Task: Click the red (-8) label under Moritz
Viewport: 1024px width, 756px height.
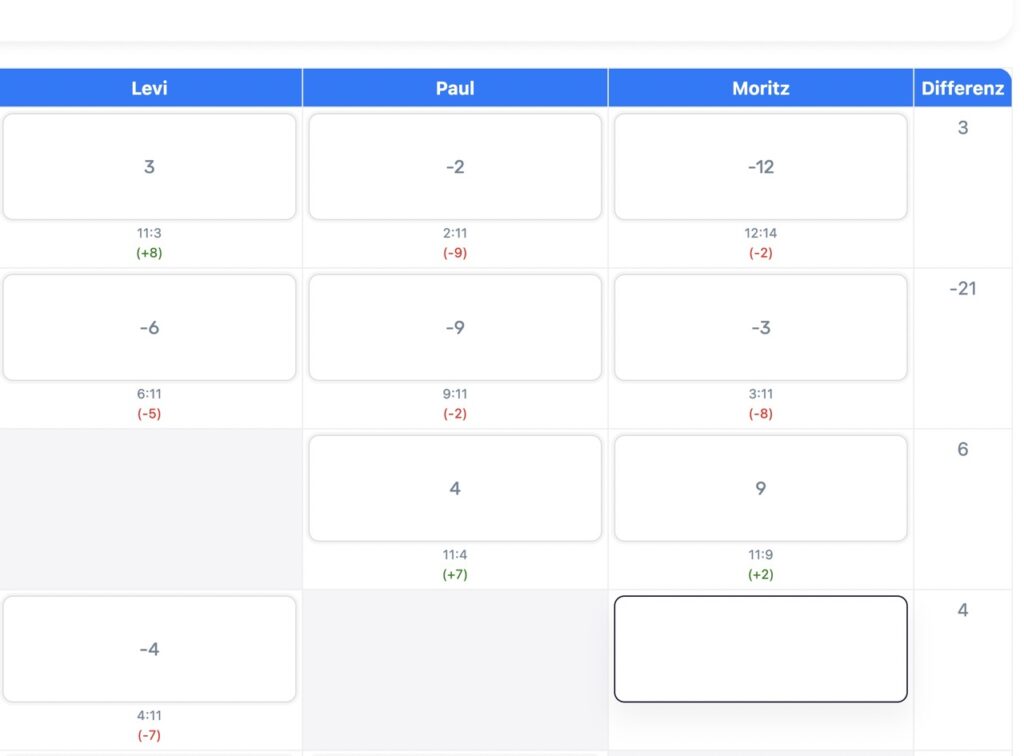Action: (760, 414)
